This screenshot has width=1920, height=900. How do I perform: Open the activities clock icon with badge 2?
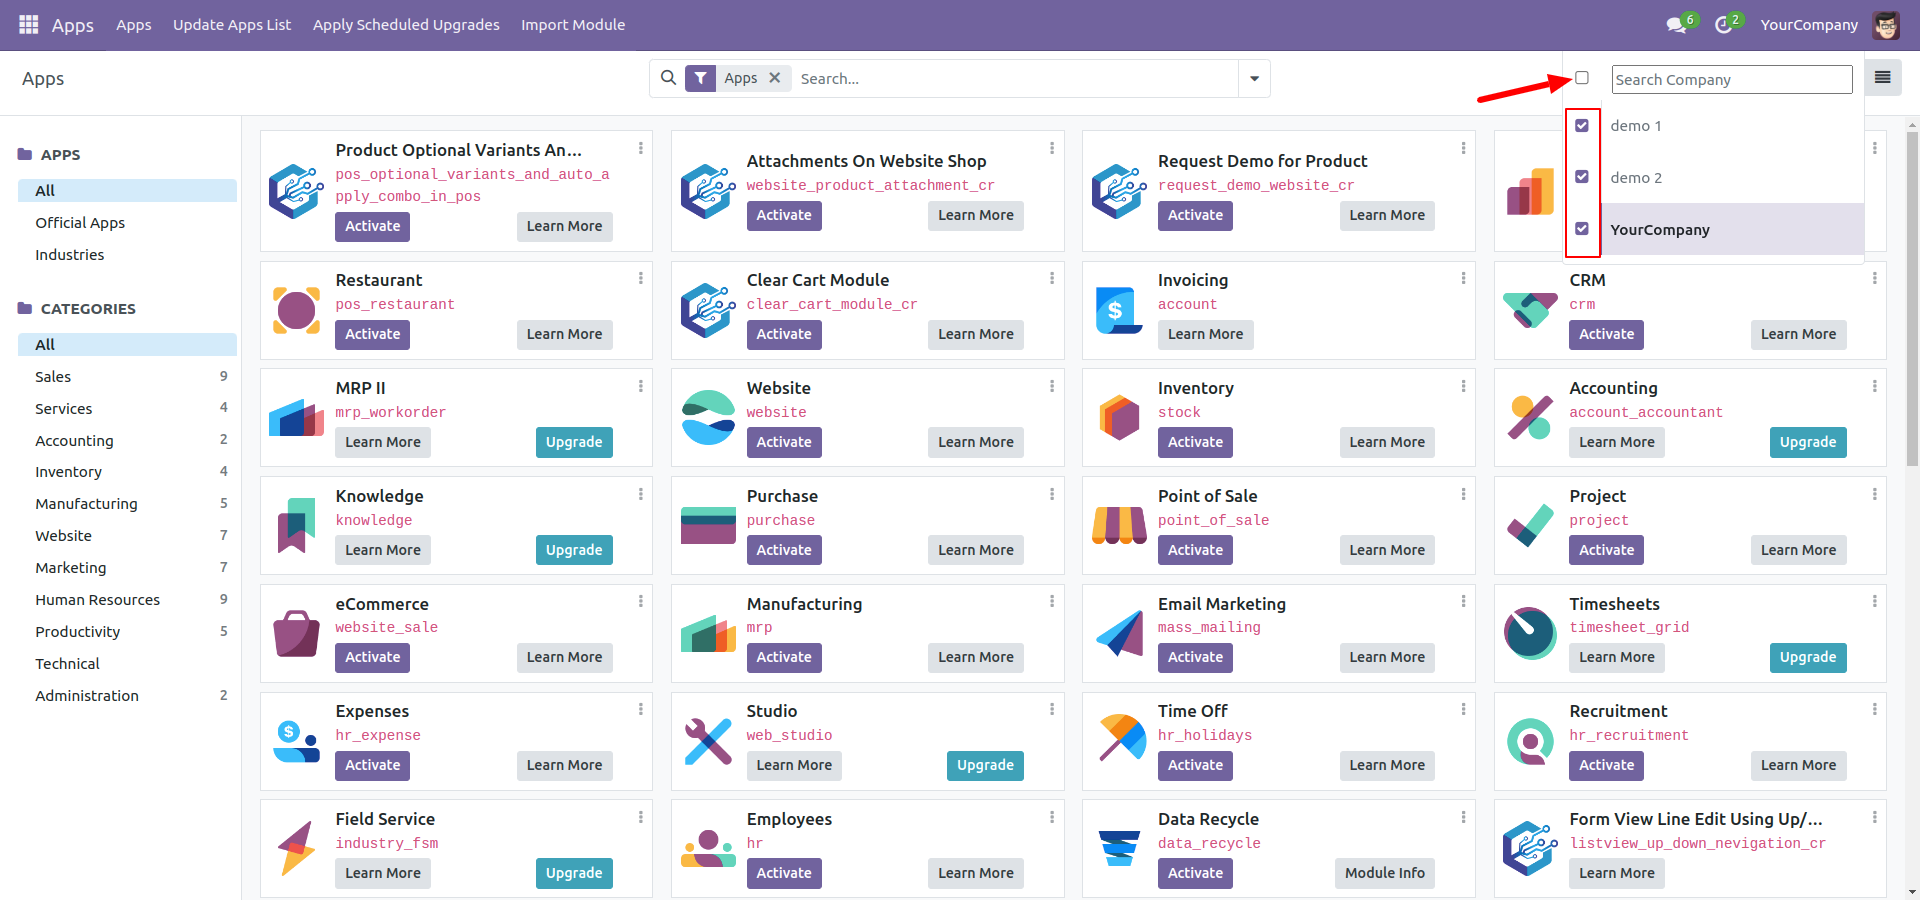coord(1725,25)
